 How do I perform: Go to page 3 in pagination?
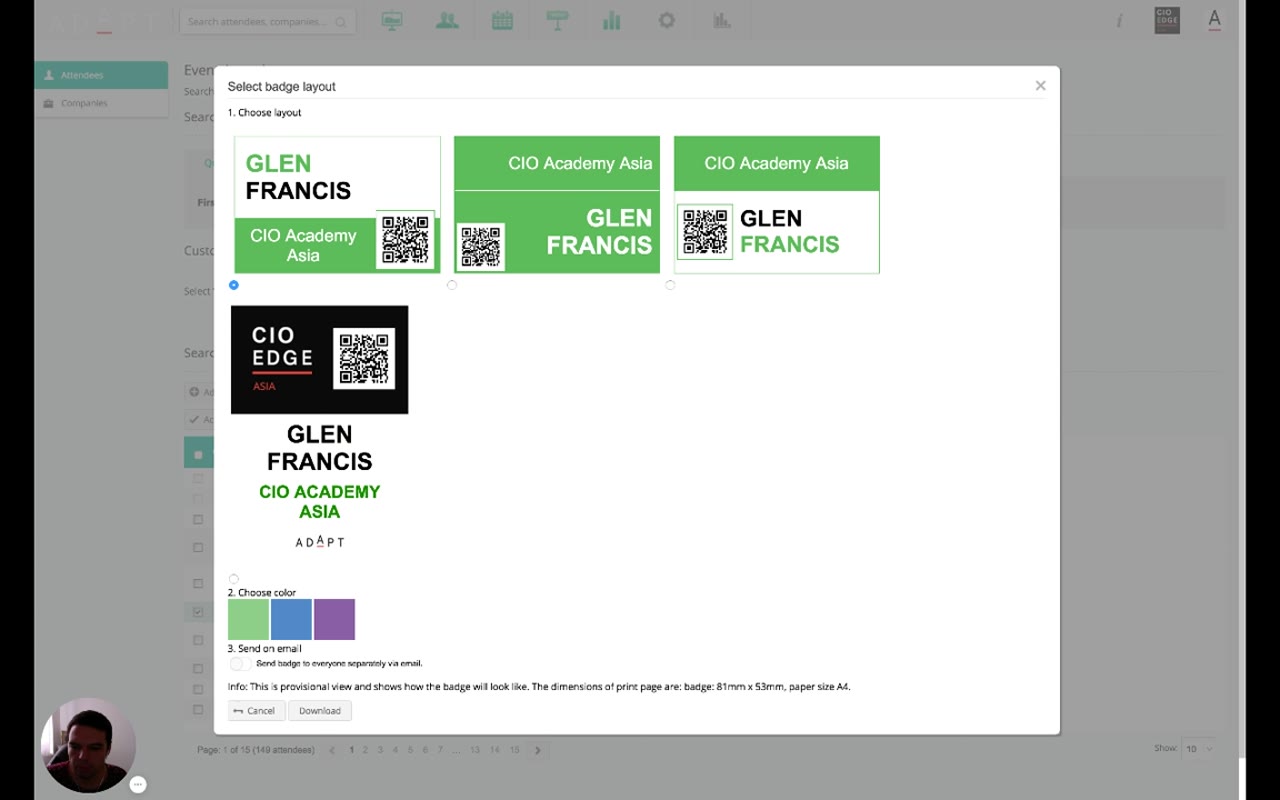click(x=380, y=750)
